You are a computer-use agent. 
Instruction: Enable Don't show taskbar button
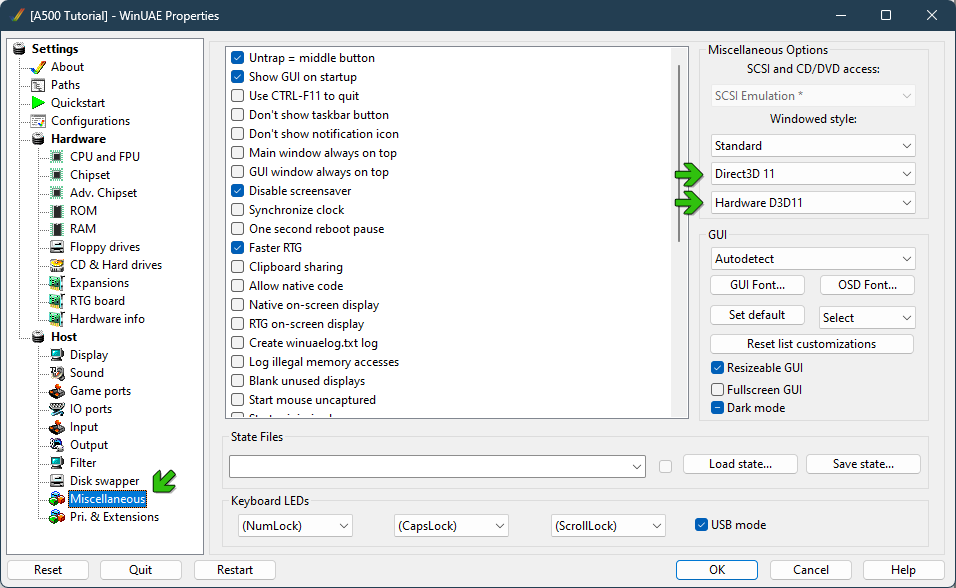[x=238, y=115]
